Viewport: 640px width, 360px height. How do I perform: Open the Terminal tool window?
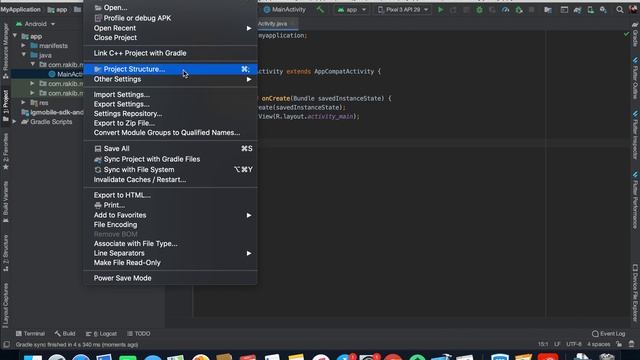coord(30,333)
